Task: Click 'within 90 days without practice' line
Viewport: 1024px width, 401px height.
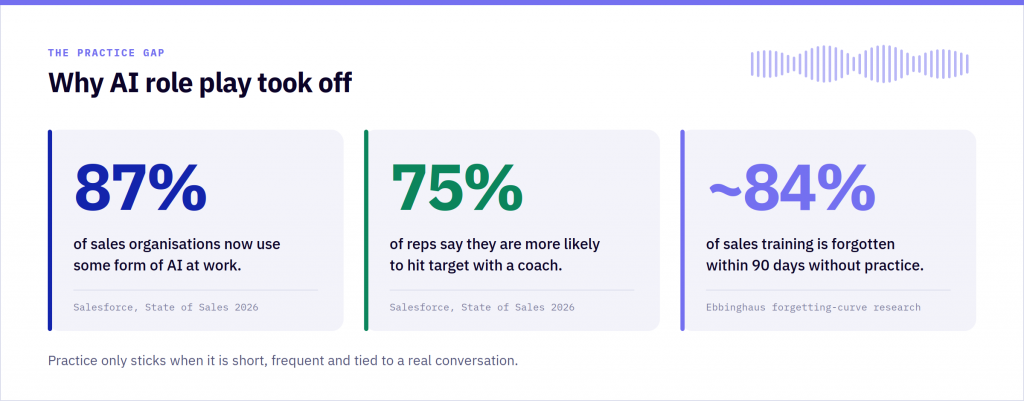Action: tap(815, 266)
